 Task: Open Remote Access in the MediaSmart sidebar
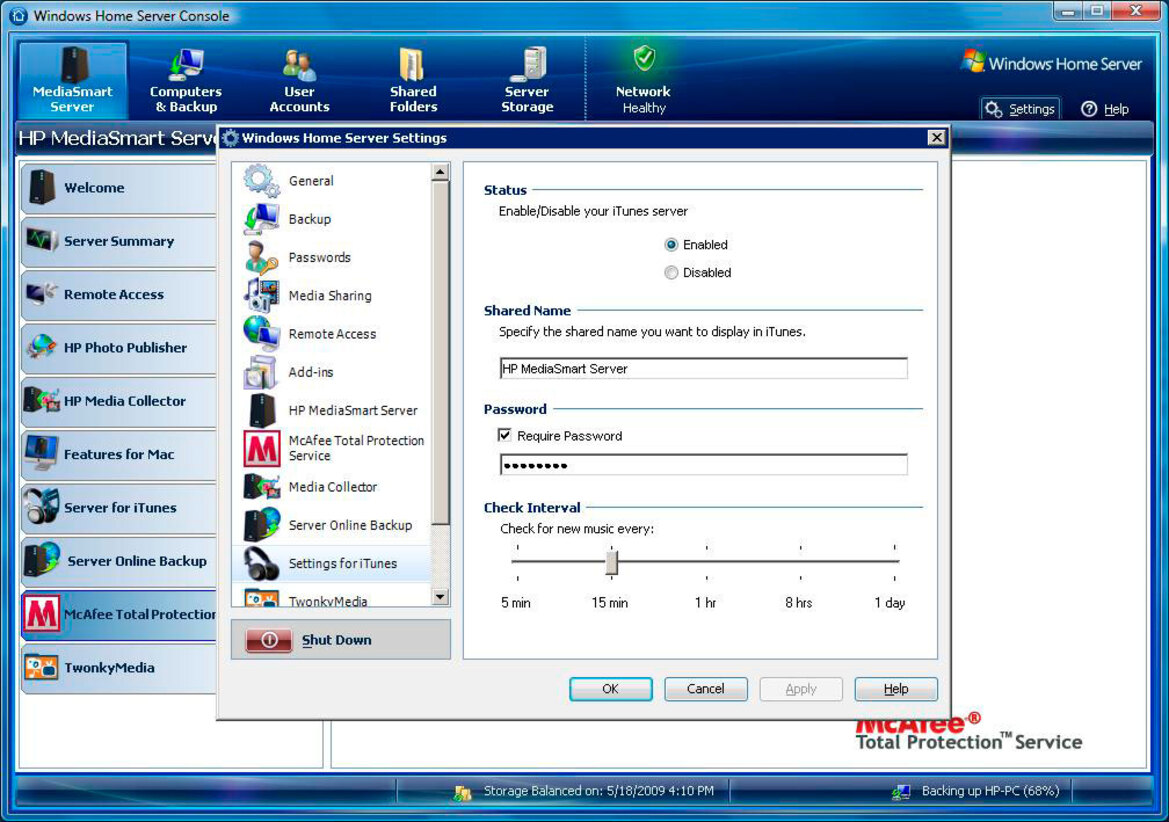pyautogui.click(x=119, y=294)
